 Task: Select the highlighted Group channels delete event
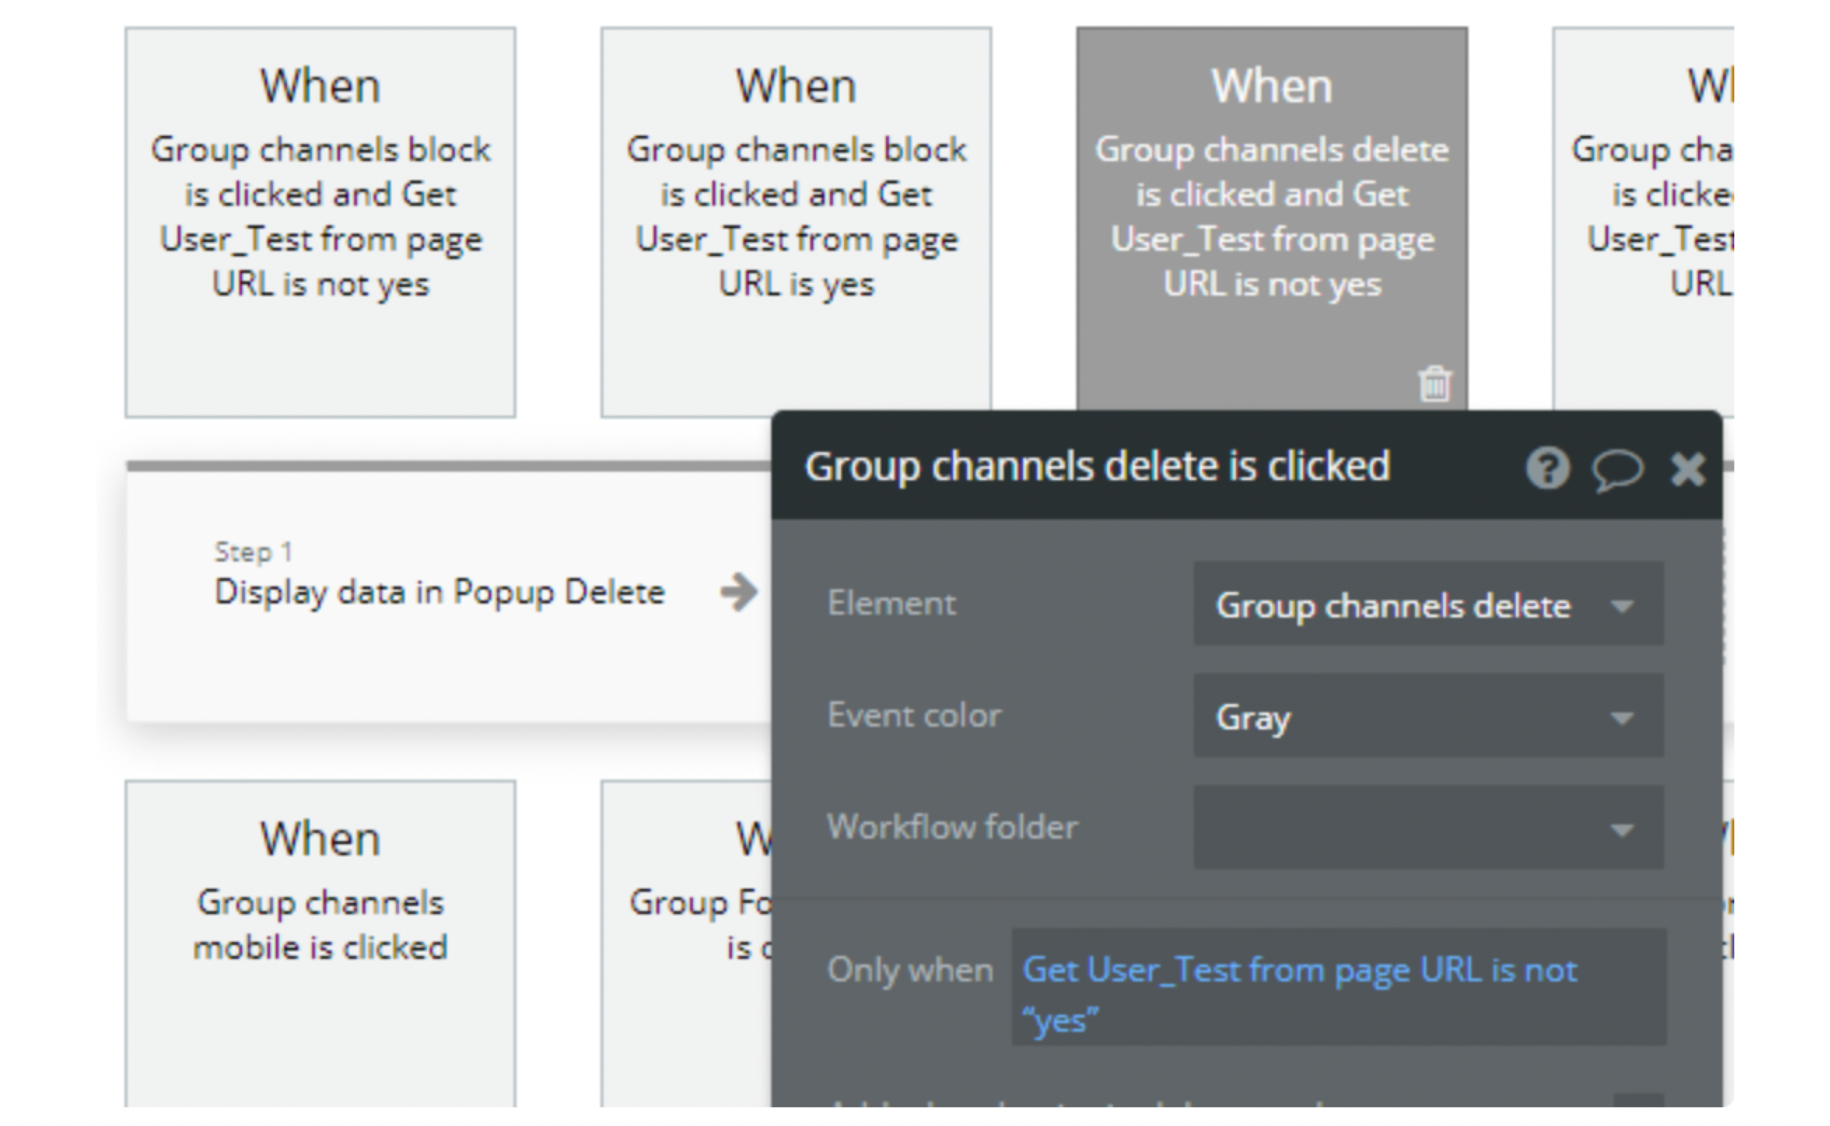click(1271, 222)
